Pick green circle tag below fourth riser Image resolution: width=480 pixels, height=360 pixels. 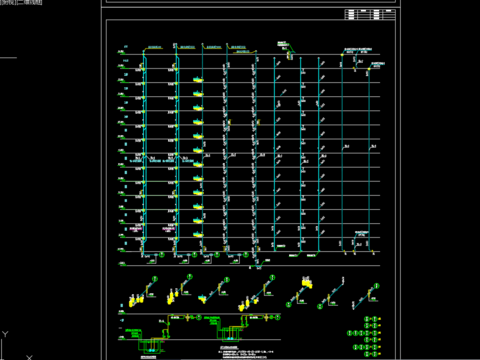246,255
